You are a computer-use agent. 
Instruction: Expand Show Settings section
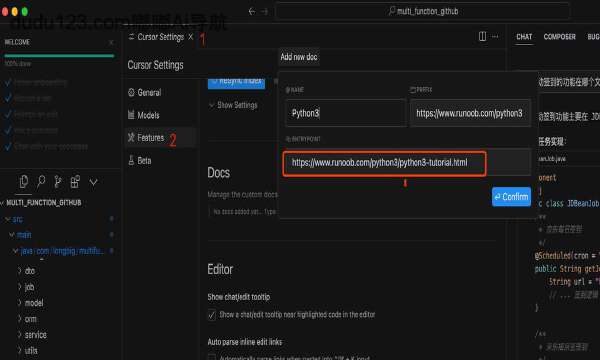233,105
